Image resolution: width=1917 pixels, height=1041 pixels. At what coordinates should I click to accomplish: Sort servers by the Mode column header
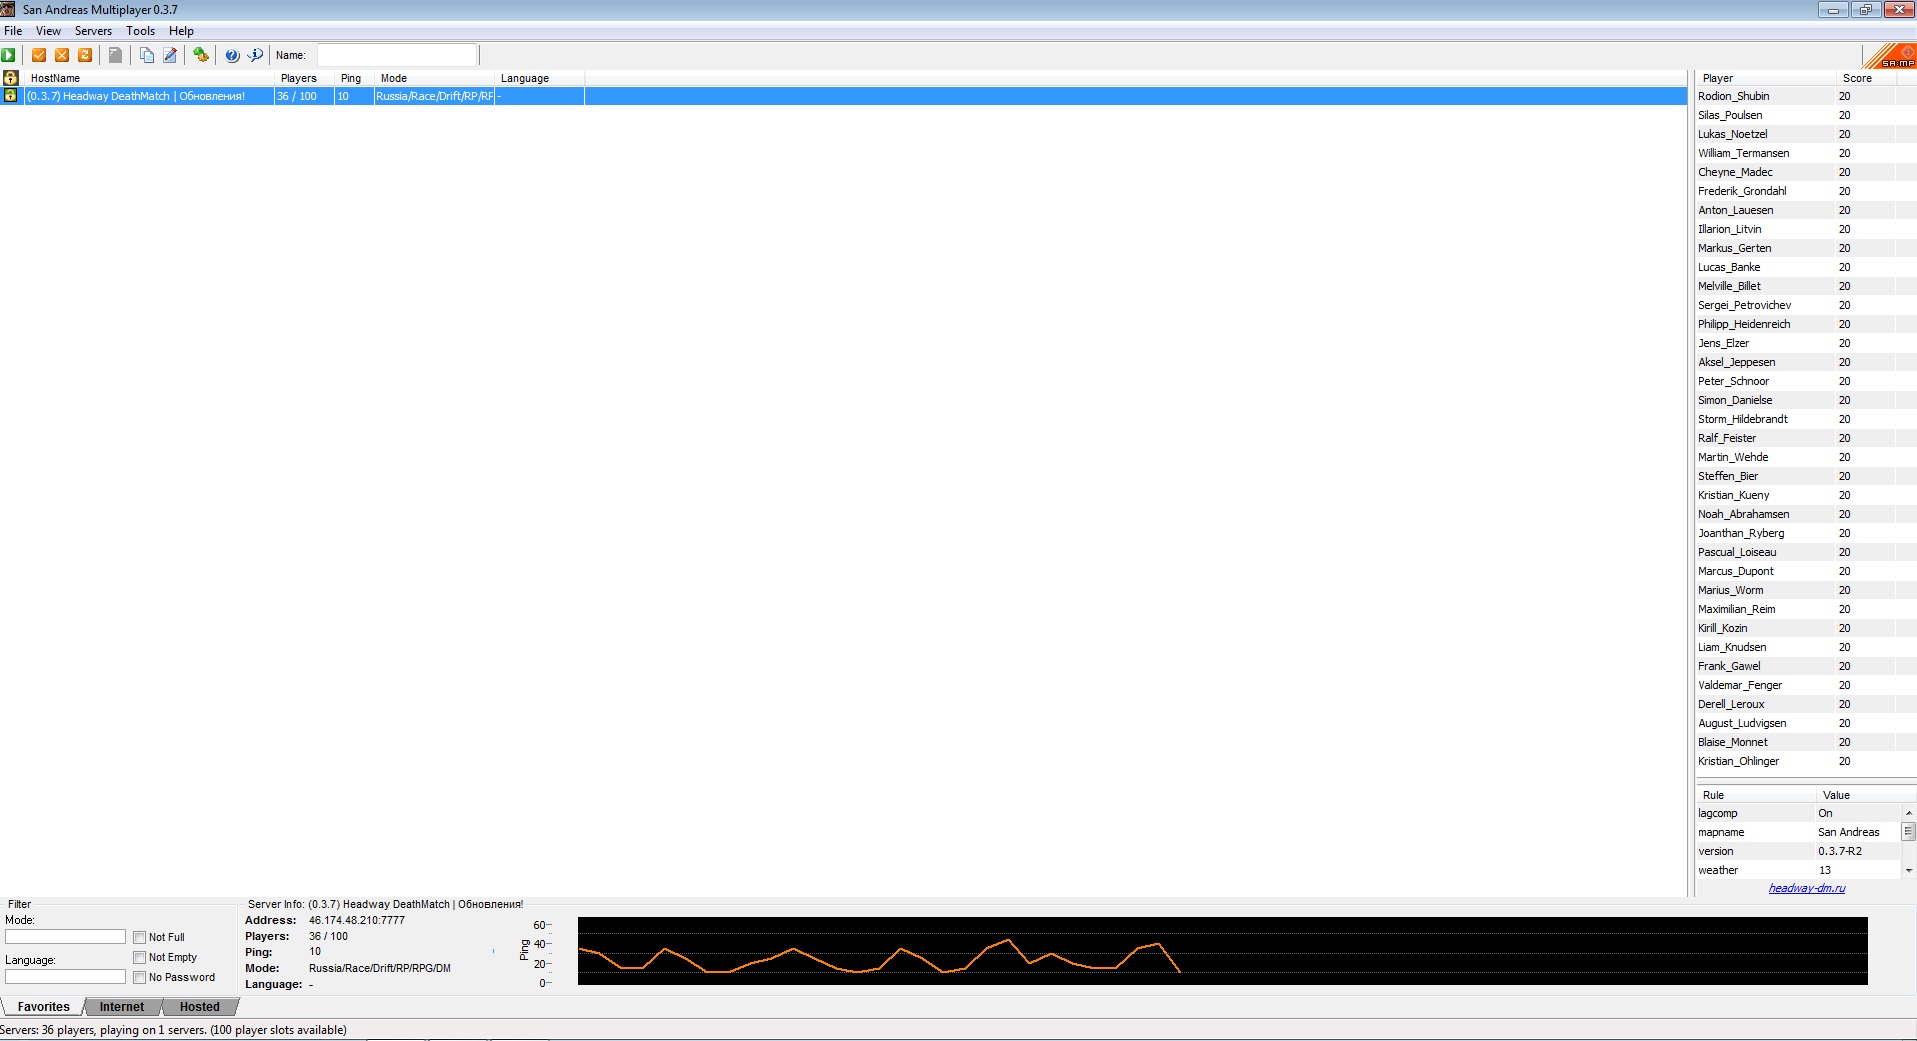[x=435, y=78]
